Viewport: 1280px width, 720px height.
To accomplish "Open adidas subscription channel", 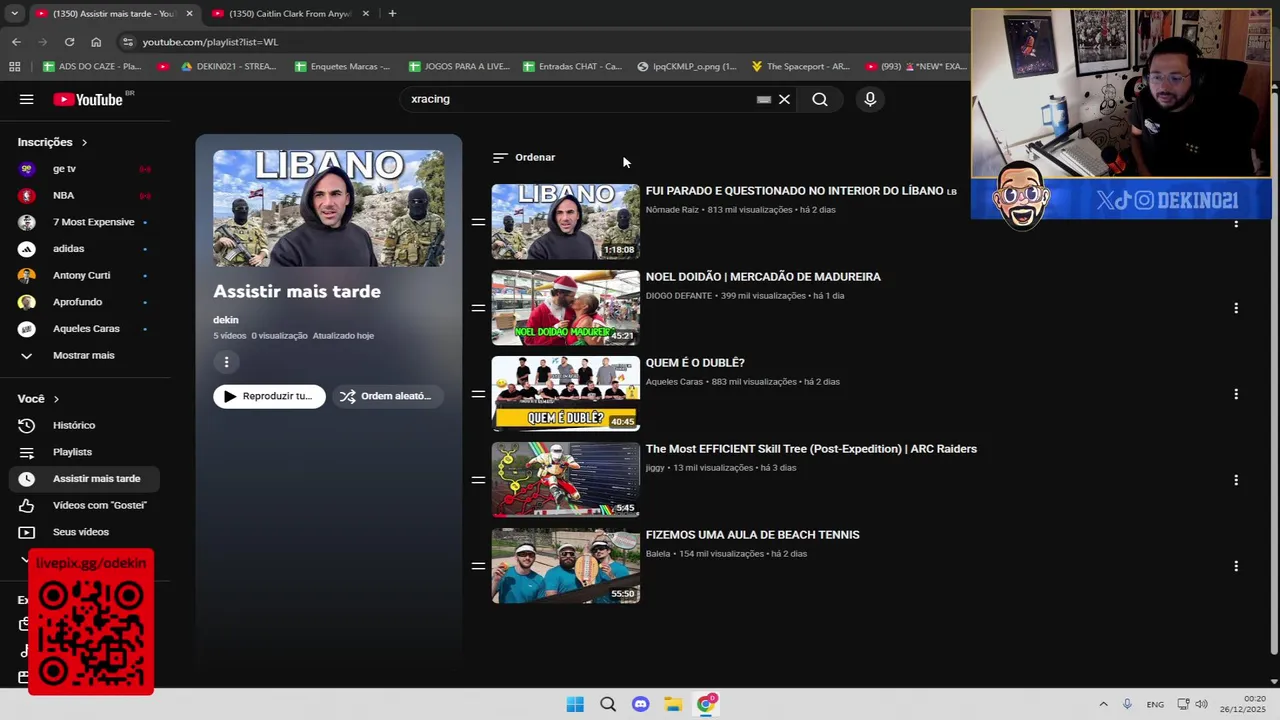I will 84,248.
